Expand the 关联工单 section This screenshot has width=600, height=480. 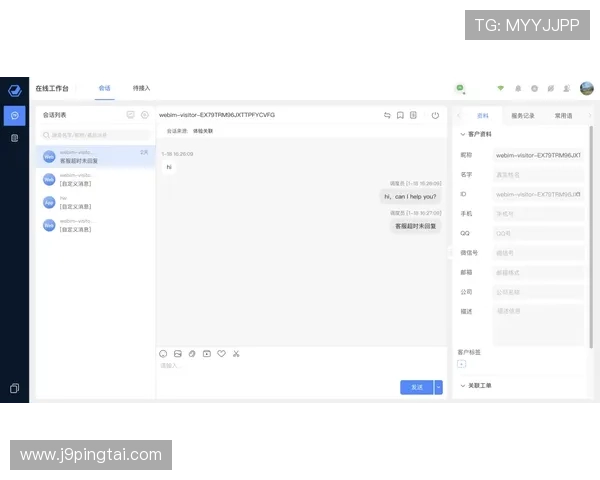[462, 385]
